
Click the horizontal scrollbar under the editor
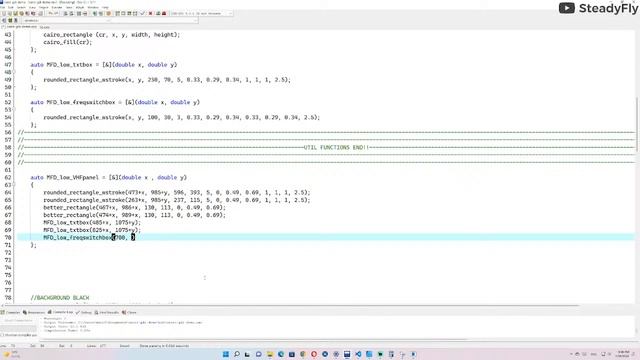(290, 305)
